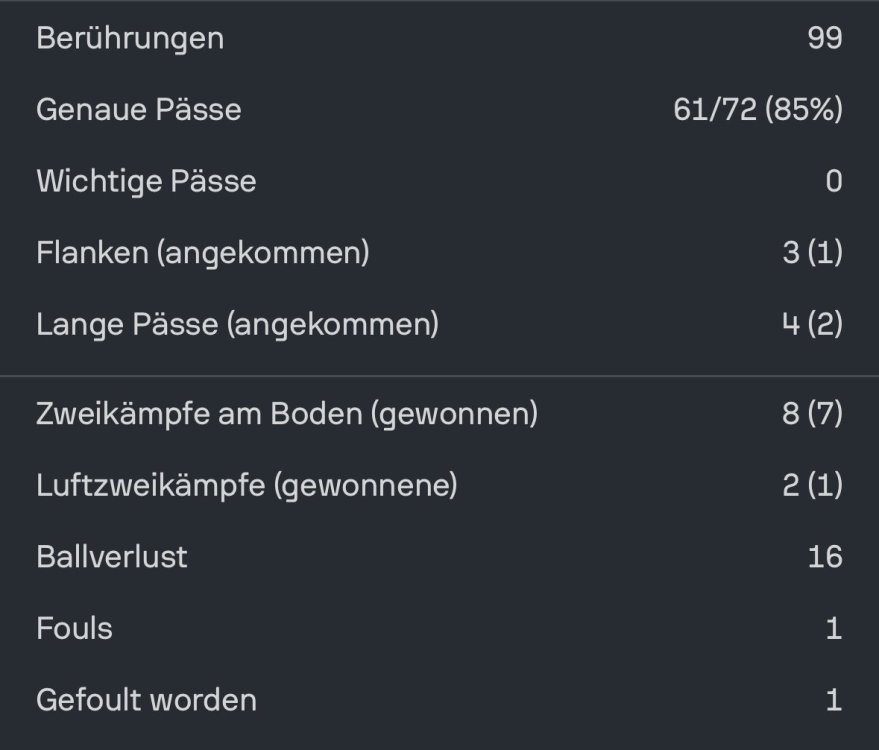Click the Fouls label
This screenshot has height=750, width=879.
(74, 628)
